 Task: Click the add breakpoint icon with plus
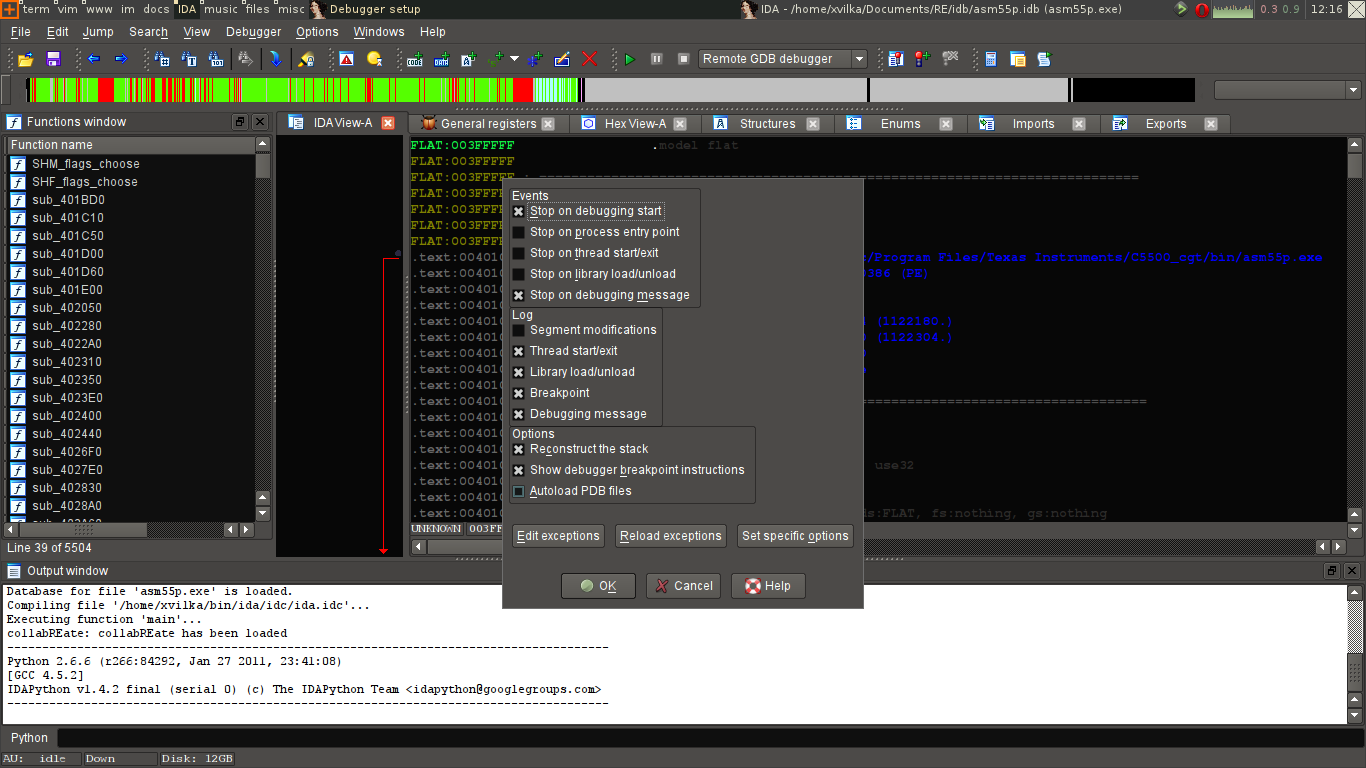click(923, 59)
